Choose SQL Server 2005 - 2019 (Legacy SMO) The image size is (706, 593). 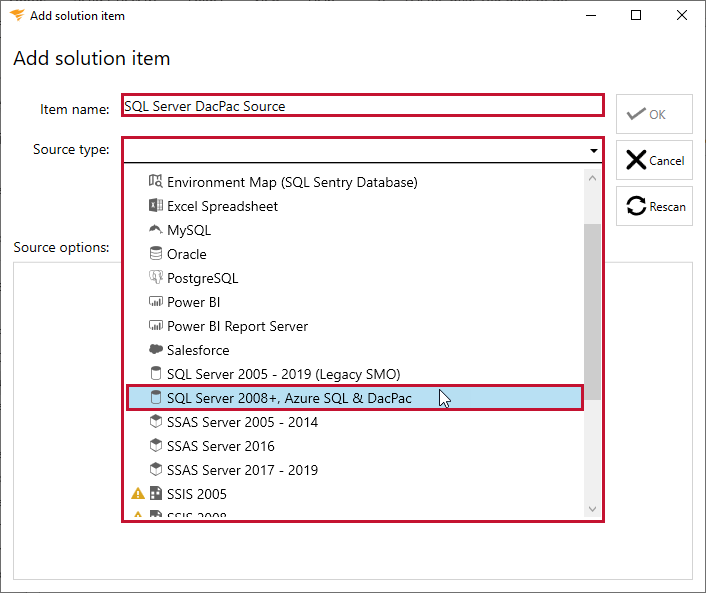[355, 374]
